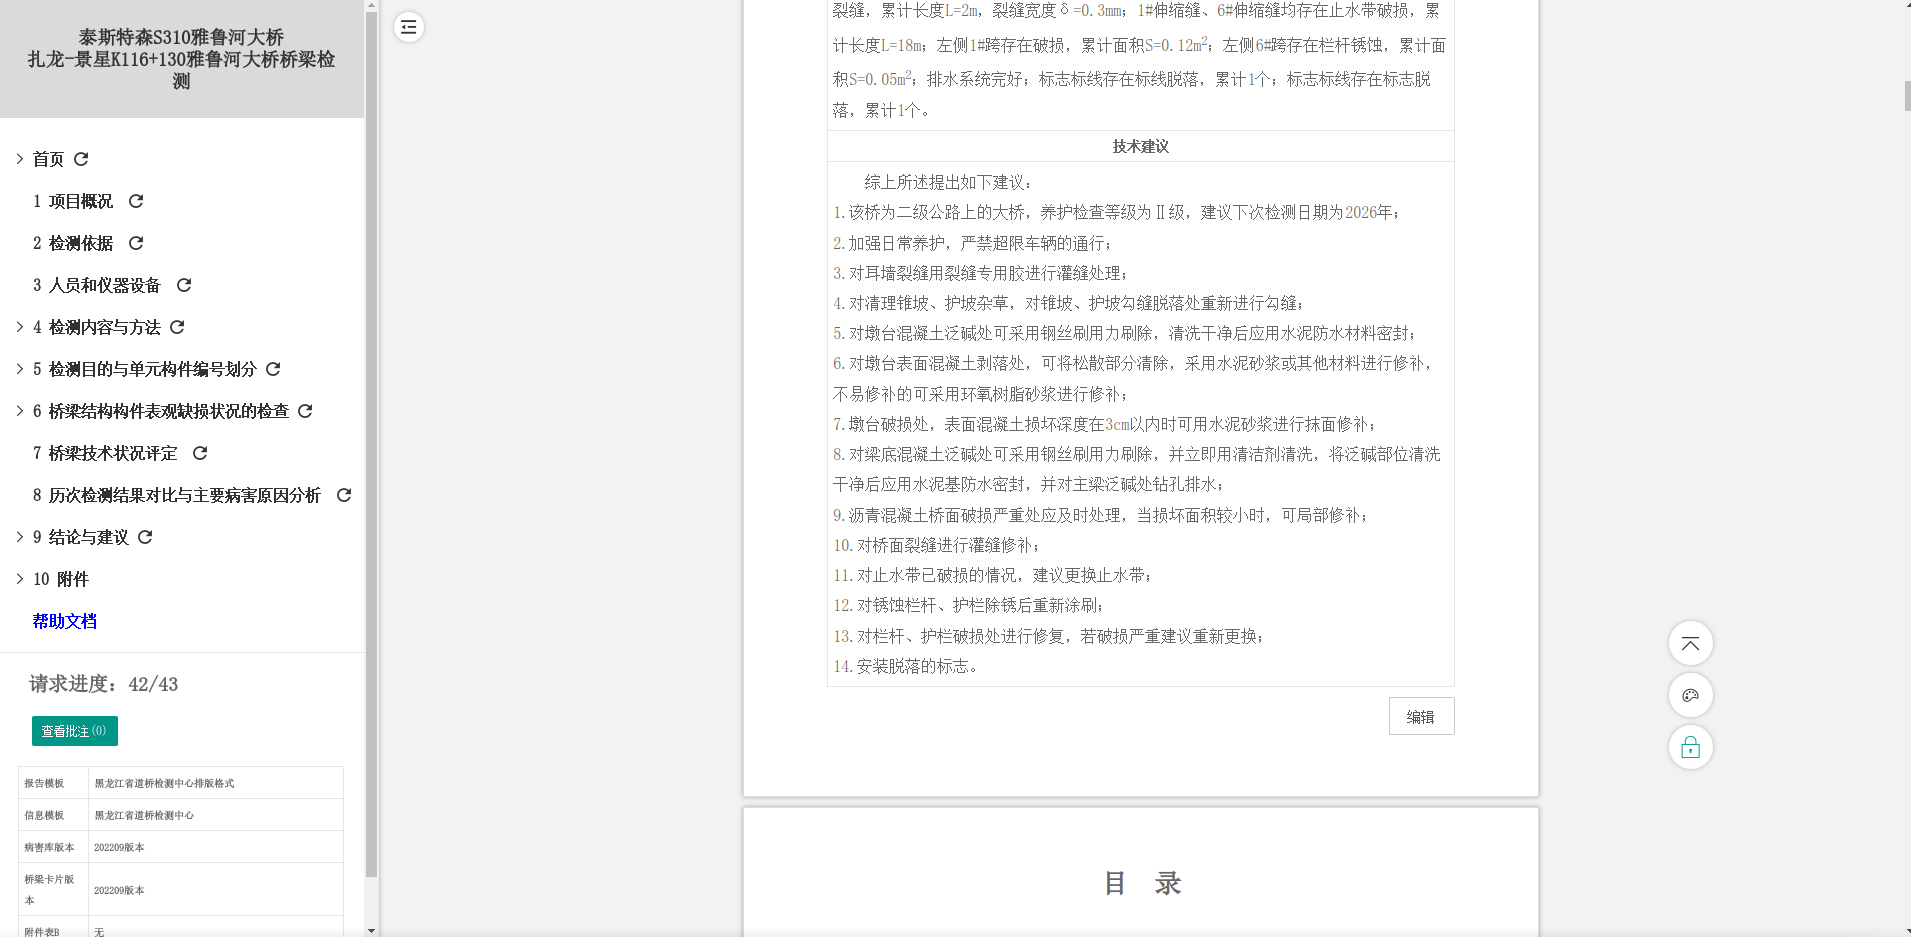Refresh the 2 检测依据 section
Viewport: 1911px width, 937px height.
pyautogui.click(x=136, y=243)
